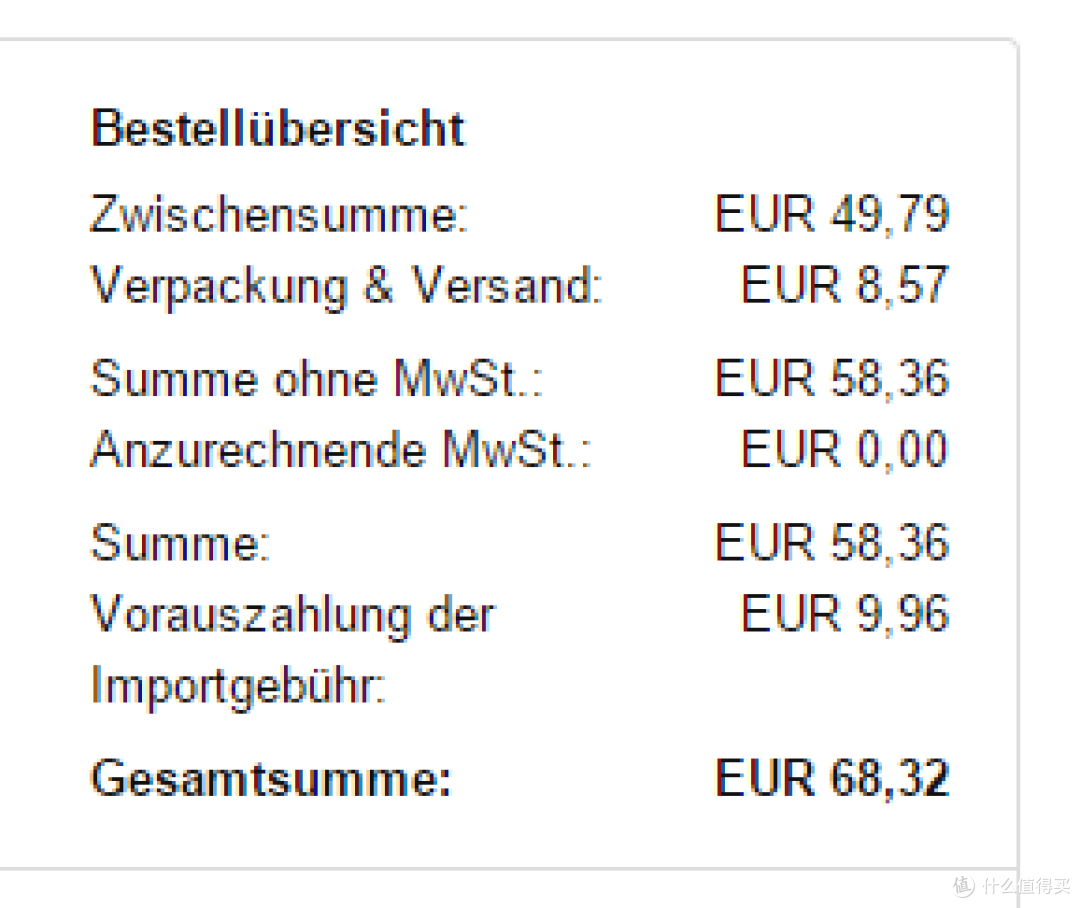Click the ampersand in Verpackung & Versand
The height and width of the screenshot is (908, 1080).
[x=378, y=285]
